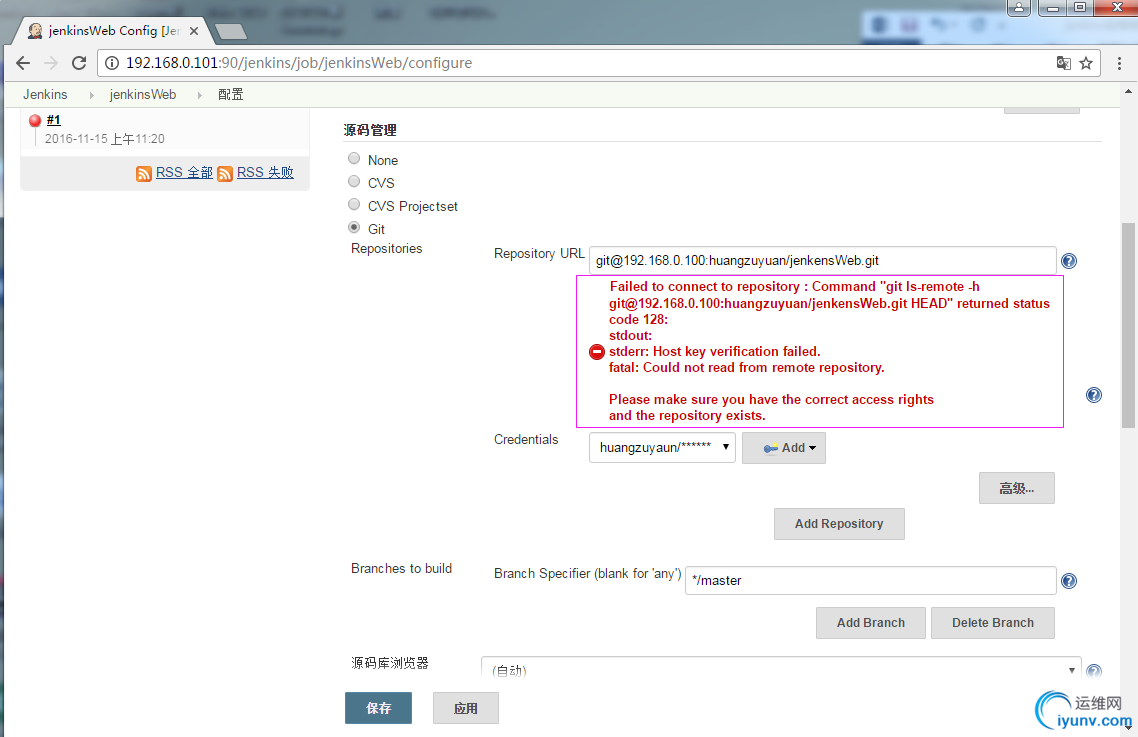This screenshot has width=1138, height=737.
Task: Click the 'Host key verification failed' error text
Action: pos(737,351)
